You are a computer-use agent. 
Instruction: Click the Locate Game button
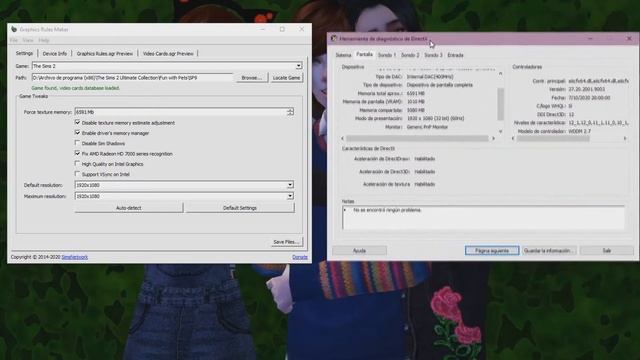point(287,78)
